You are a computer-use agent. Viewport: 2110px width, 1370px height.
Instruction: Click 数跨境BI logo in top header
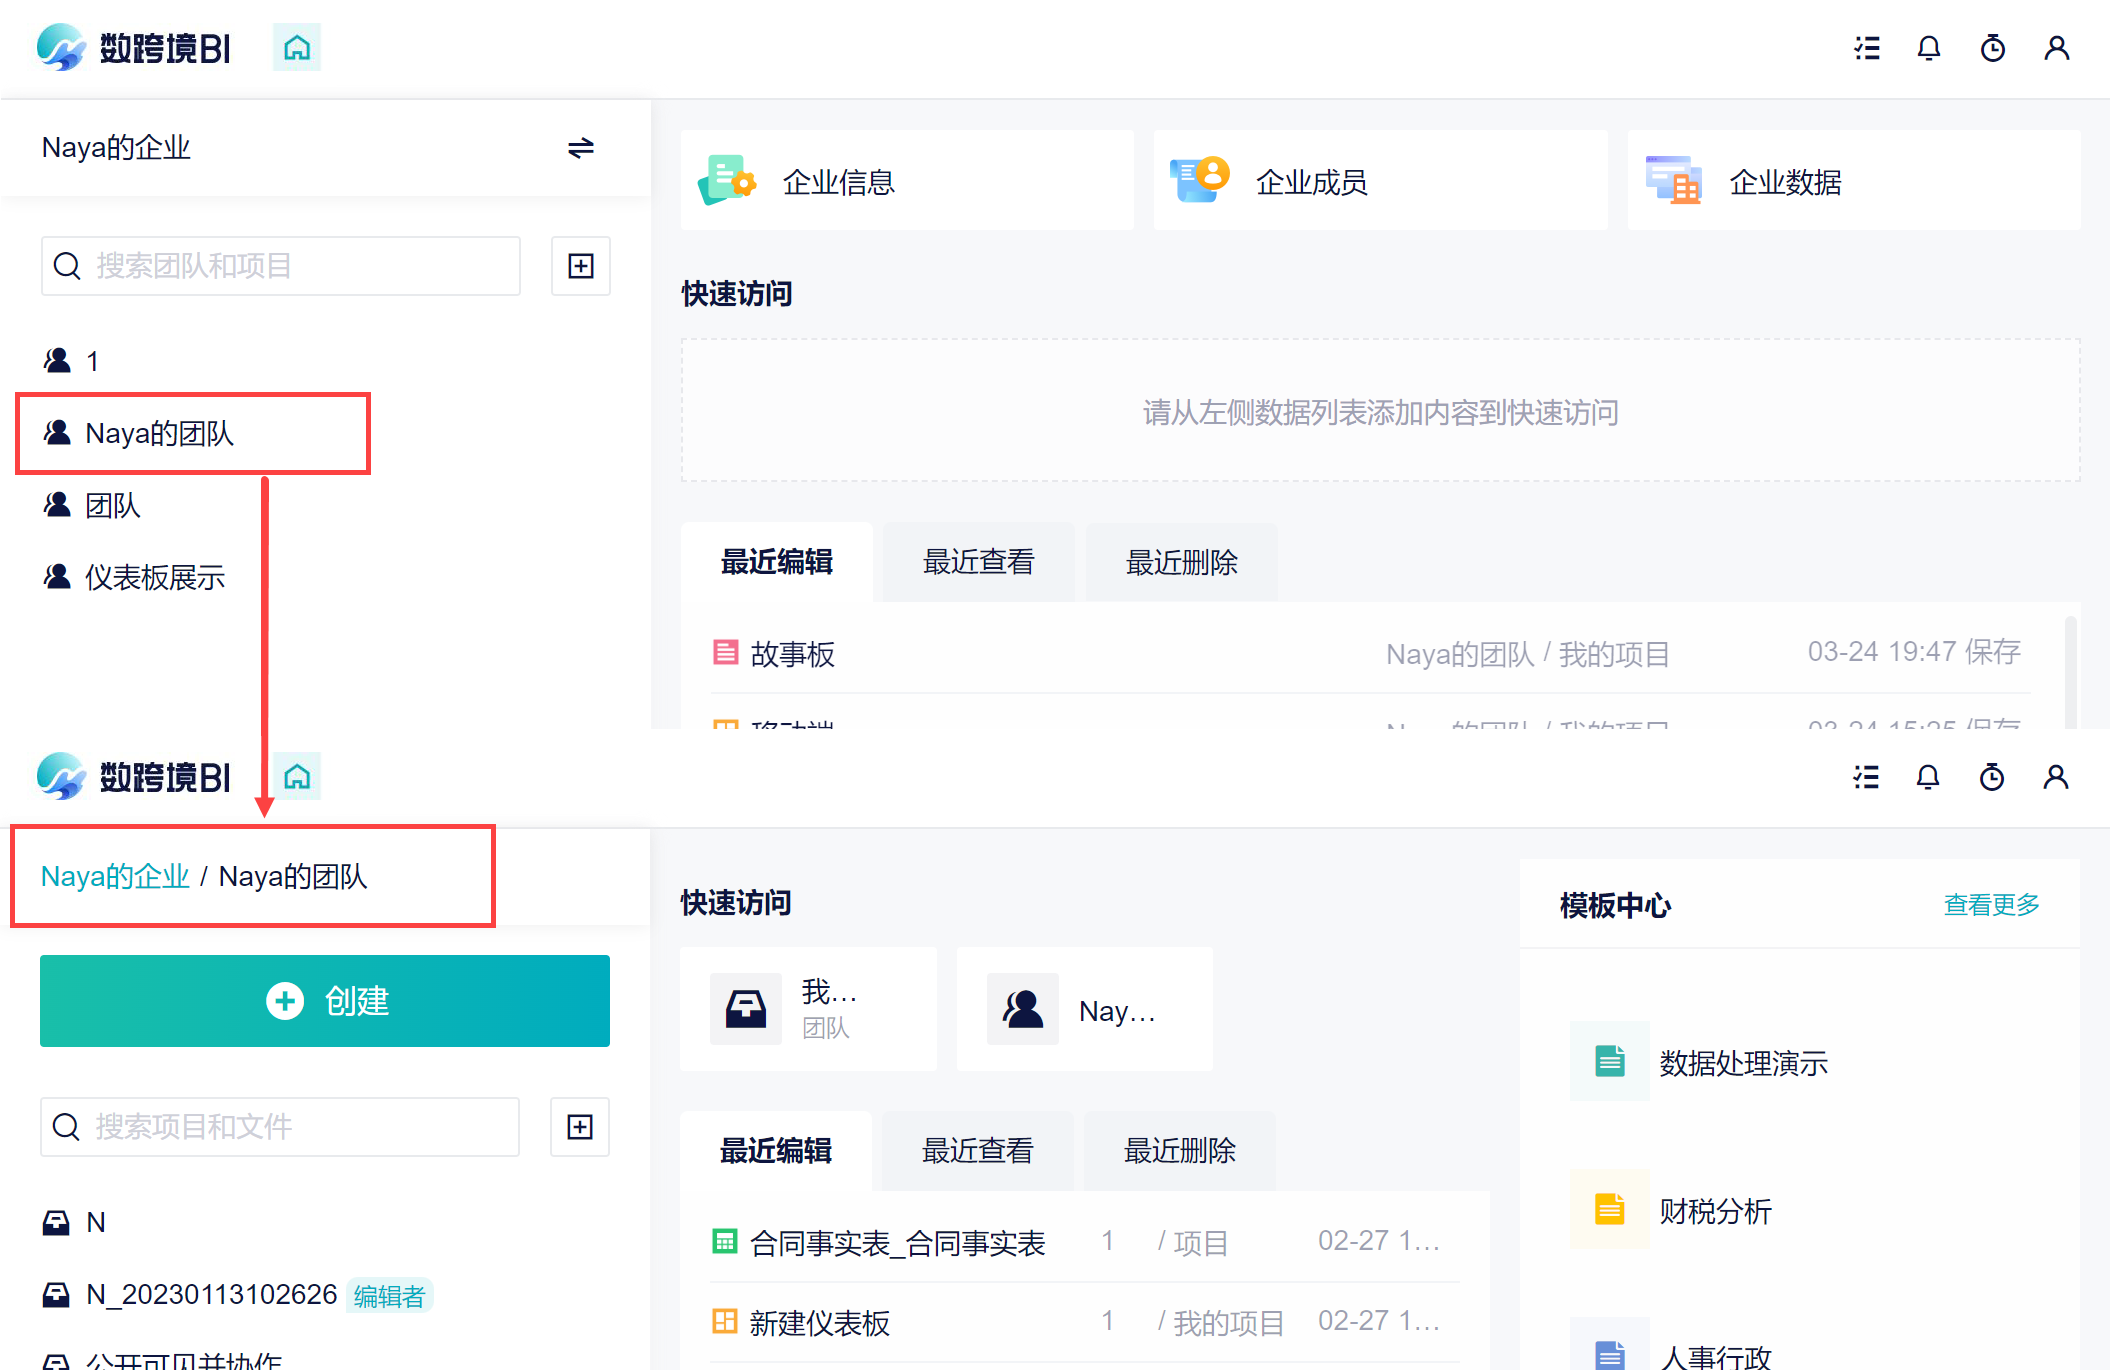click(134, 47)
